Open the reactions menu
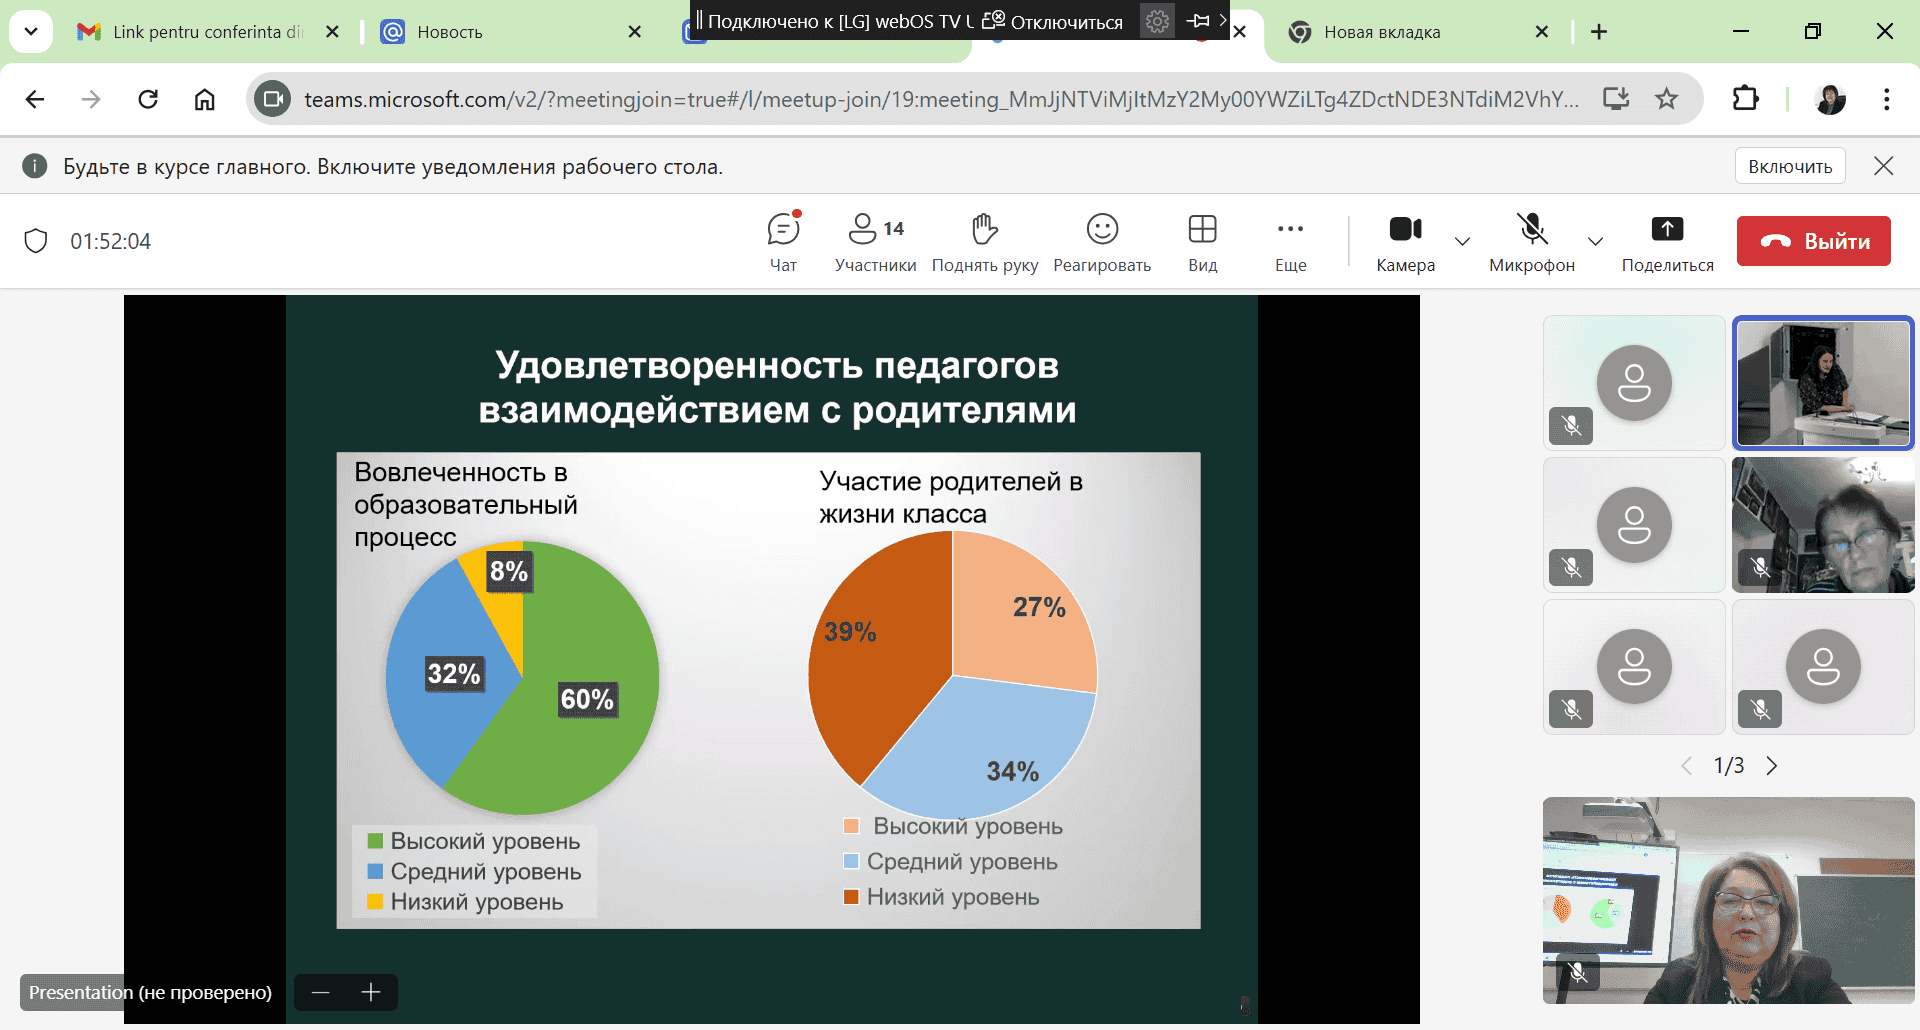The width and height of the screenshot is (1920, 1030). pyautogui.click(x=1101, y=241)
